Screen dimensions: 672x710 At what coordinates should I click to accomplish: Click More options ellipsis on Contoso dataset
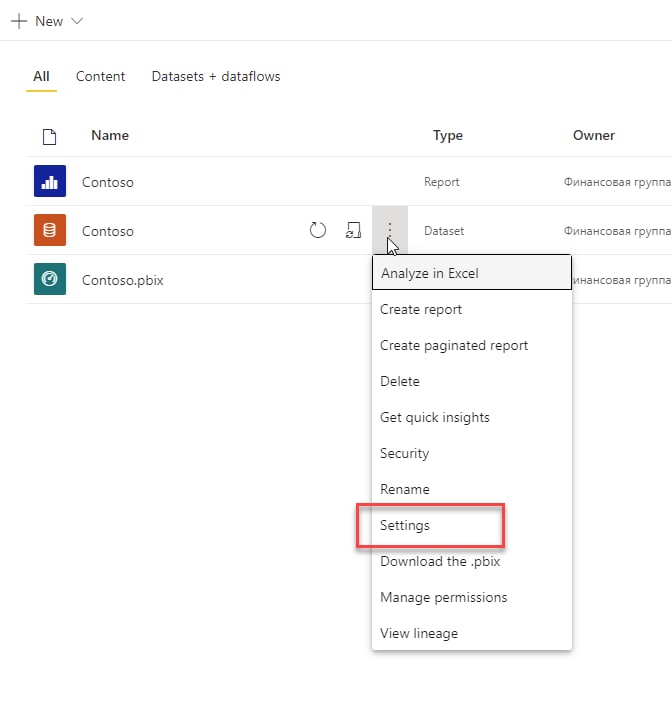[390, 230]
